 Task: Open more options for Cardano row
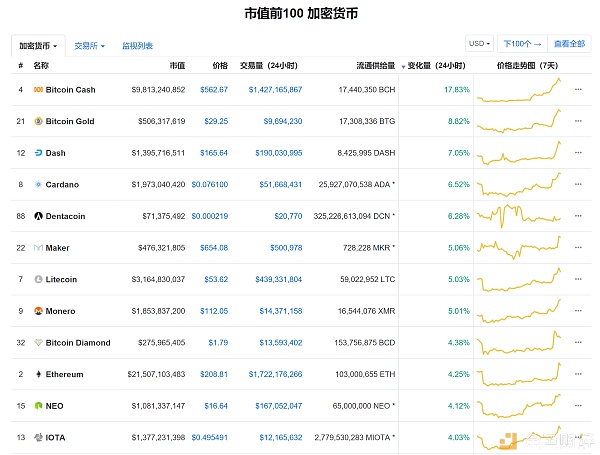(578, 184)
